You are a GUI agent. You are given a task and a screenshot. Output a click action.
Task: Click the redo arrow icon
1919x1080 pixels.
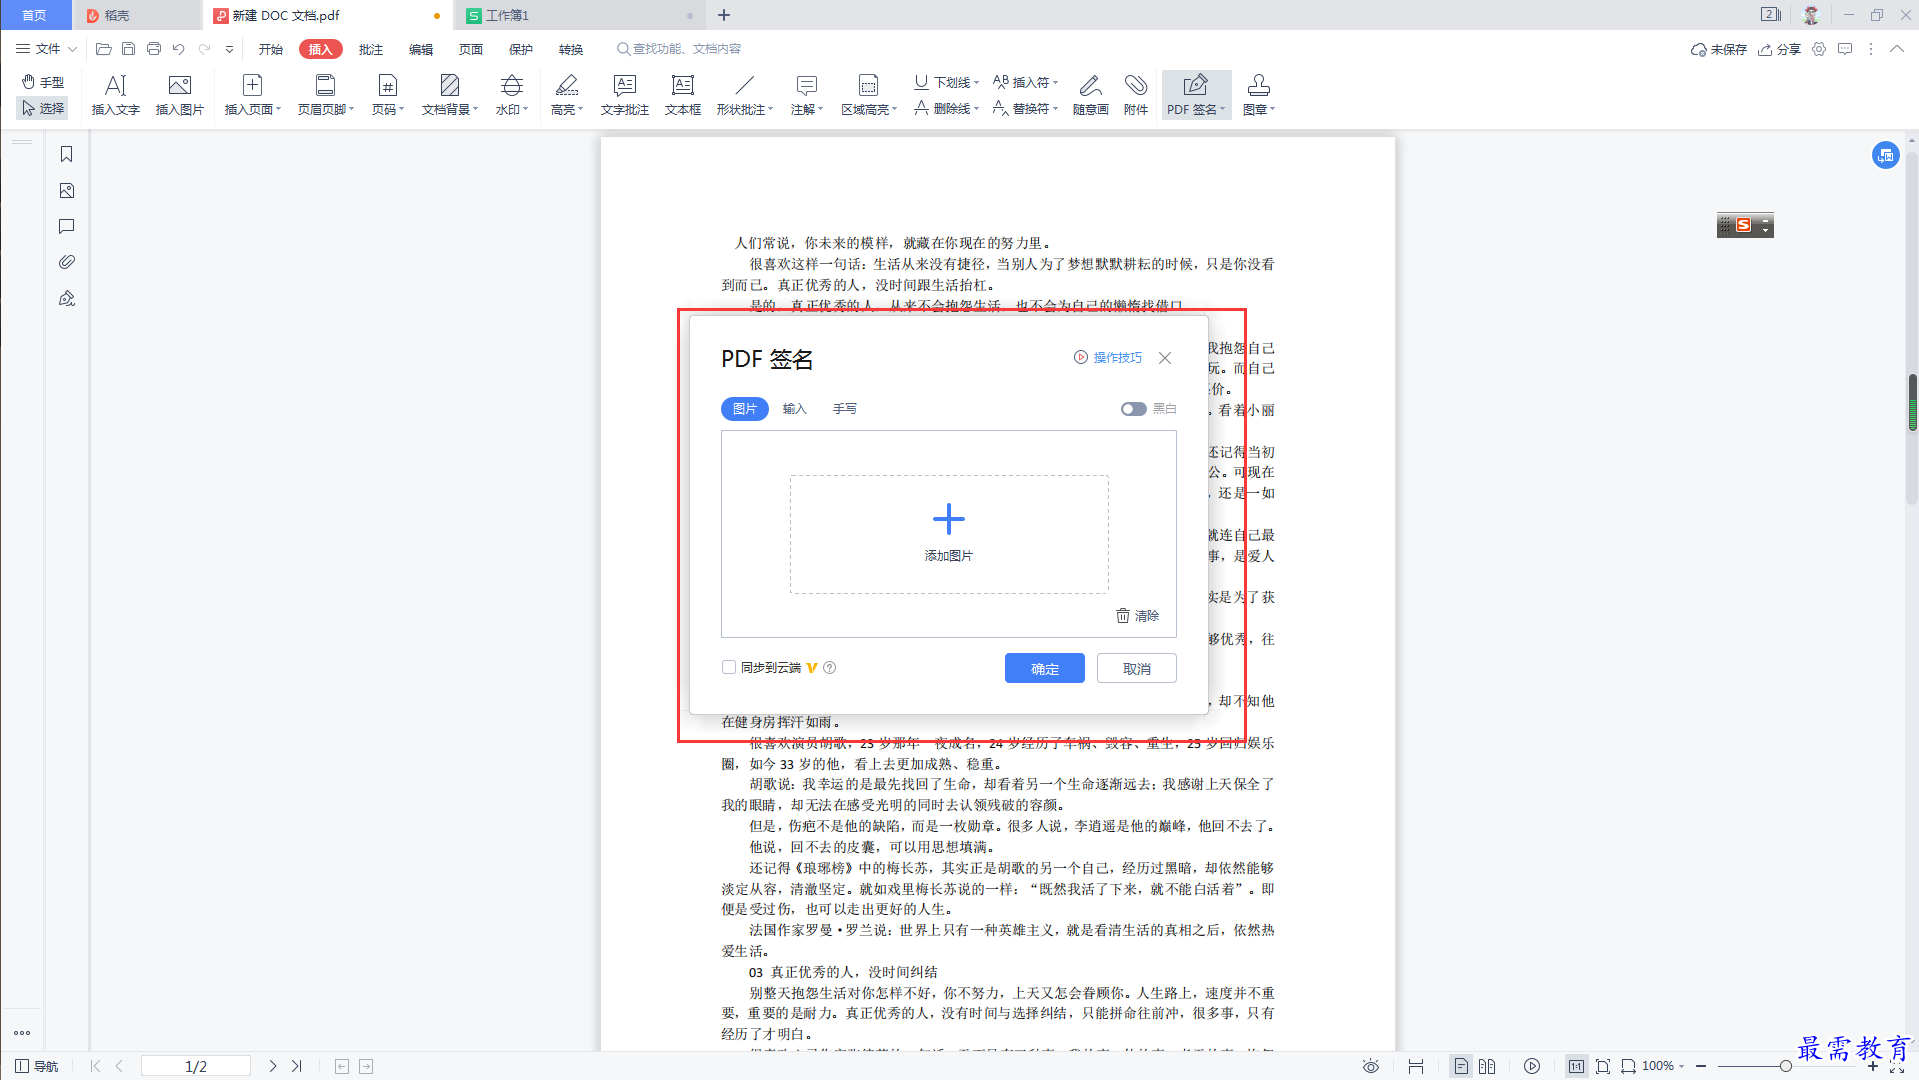(x=204, y=48)
